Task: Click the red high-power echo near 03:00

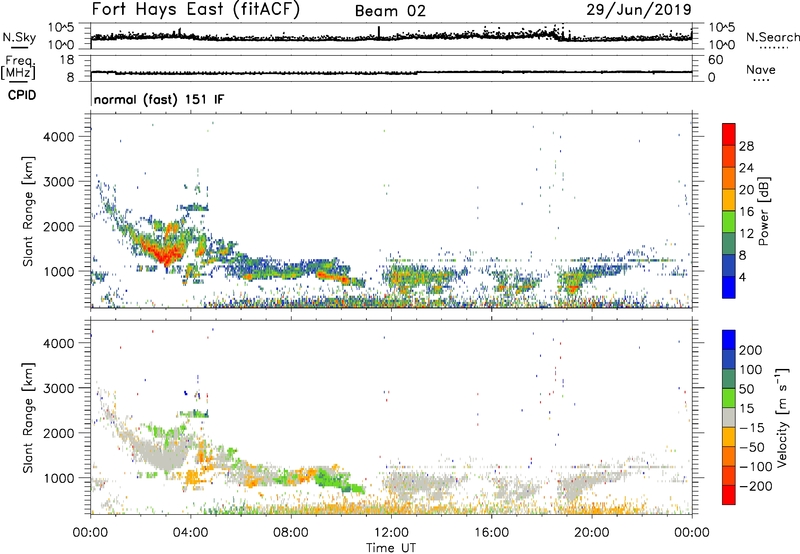Action: [x=164, y=253]
